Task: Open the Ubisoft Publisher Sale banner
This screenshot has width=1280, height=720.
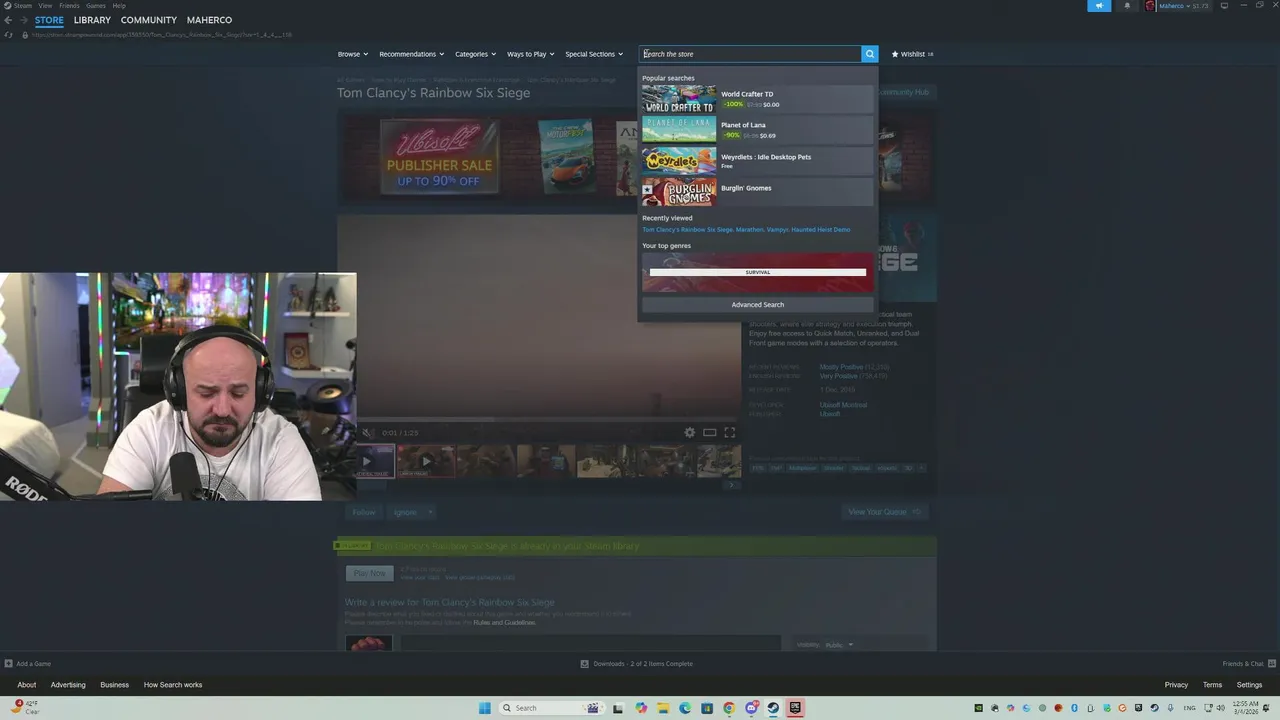Action: pos(440,157)
